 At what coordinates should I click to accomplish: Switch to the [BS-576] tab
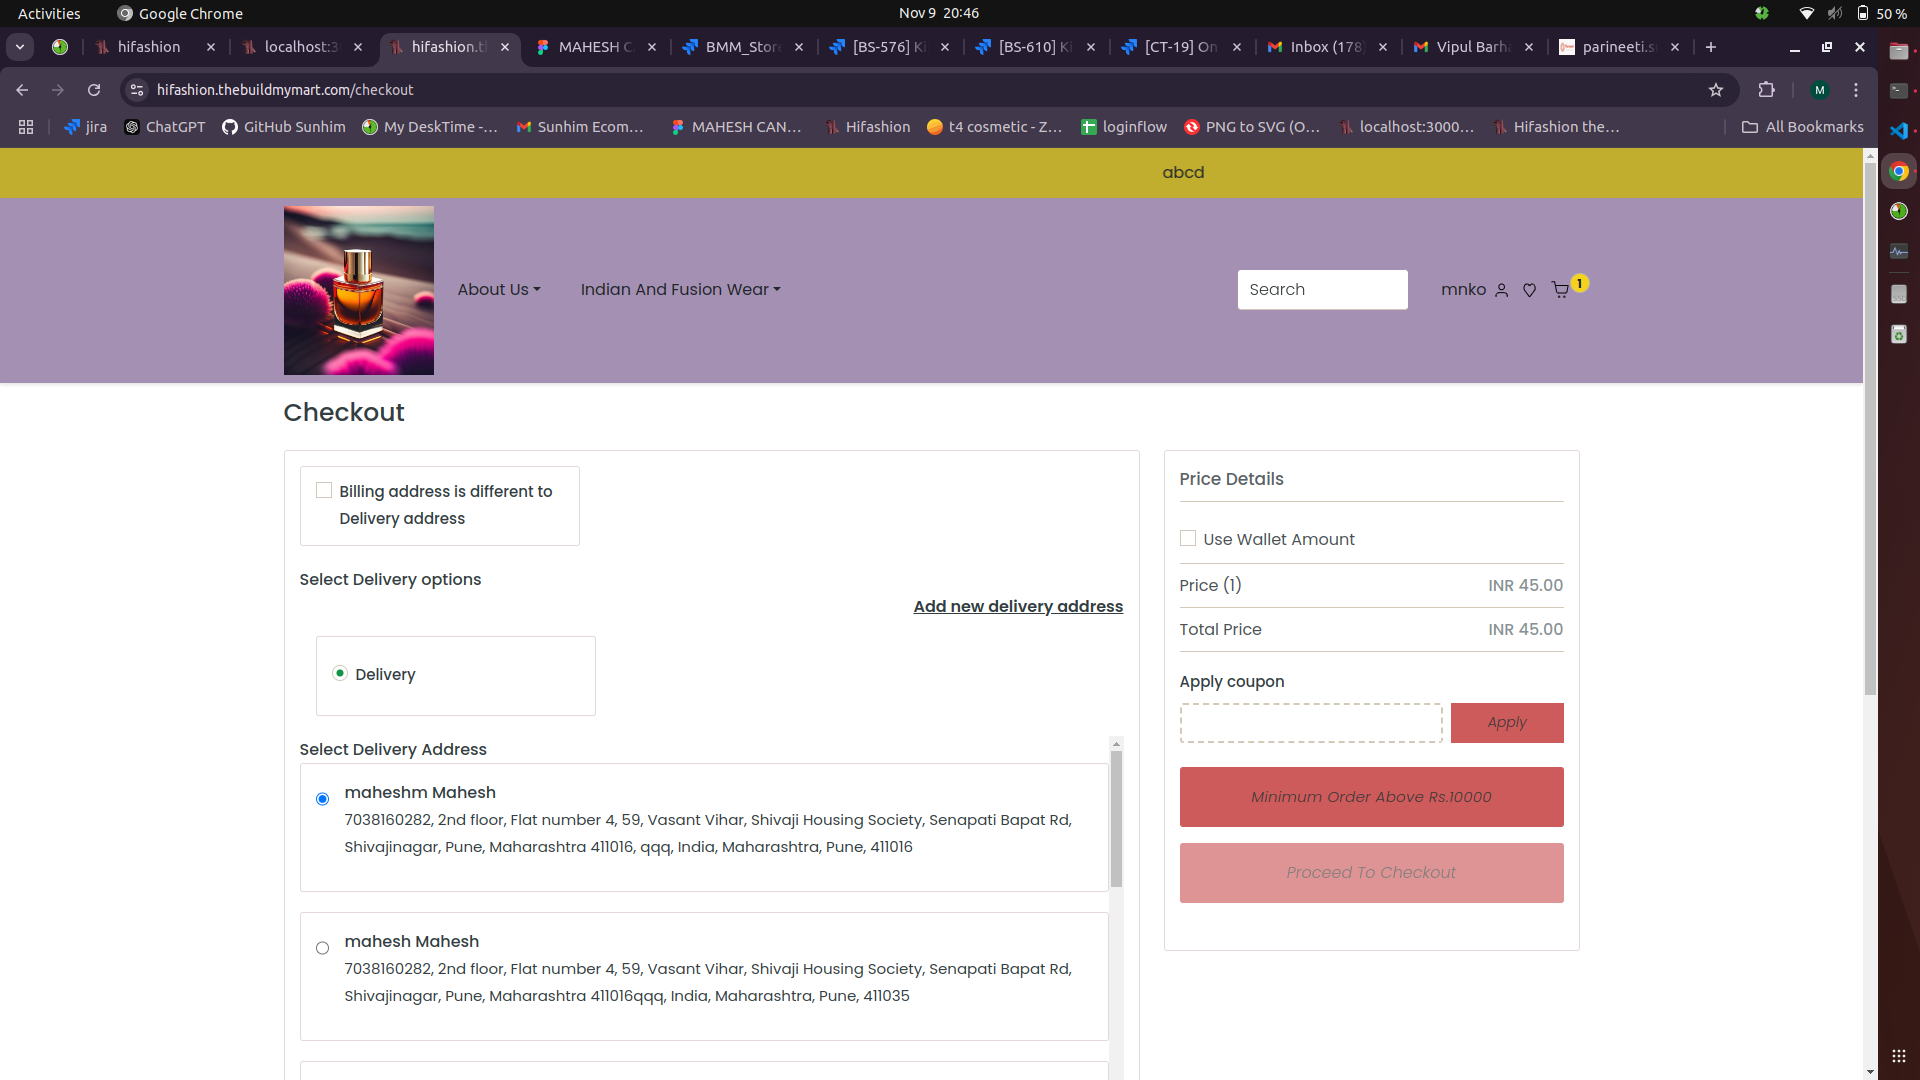click(889, 47)
